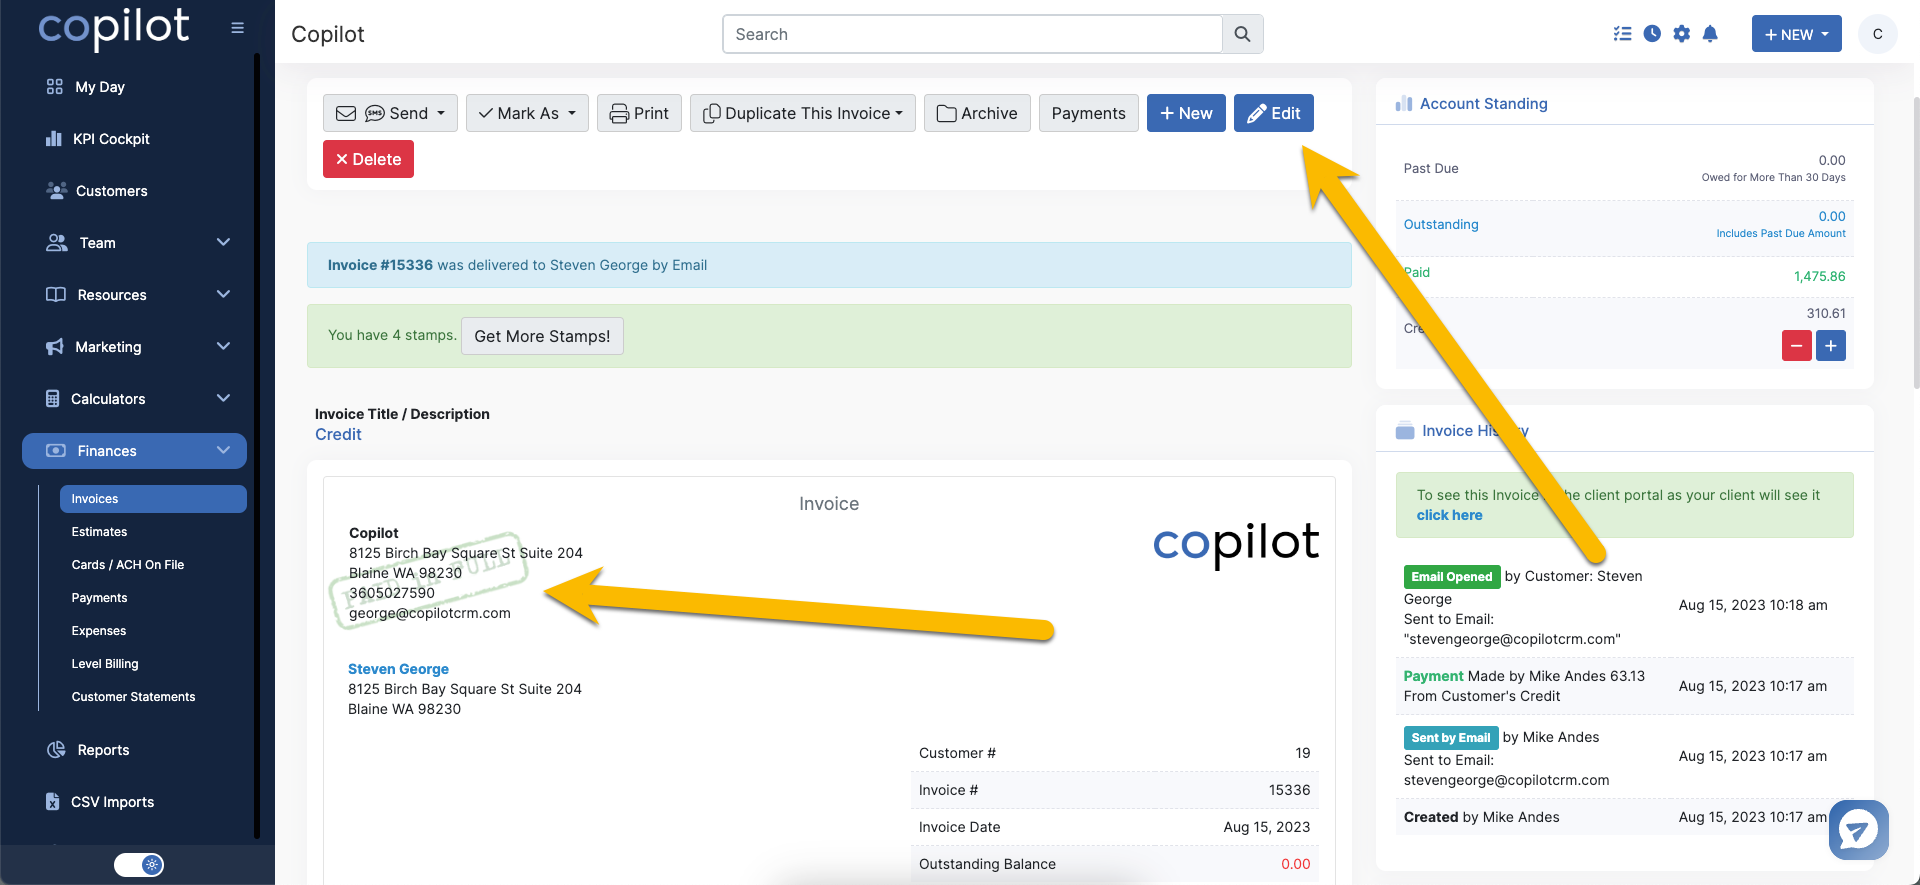Click Get More Stamps button
Image resolution: width=1920 pixels, height=885 pixels.
pos(542,336)
